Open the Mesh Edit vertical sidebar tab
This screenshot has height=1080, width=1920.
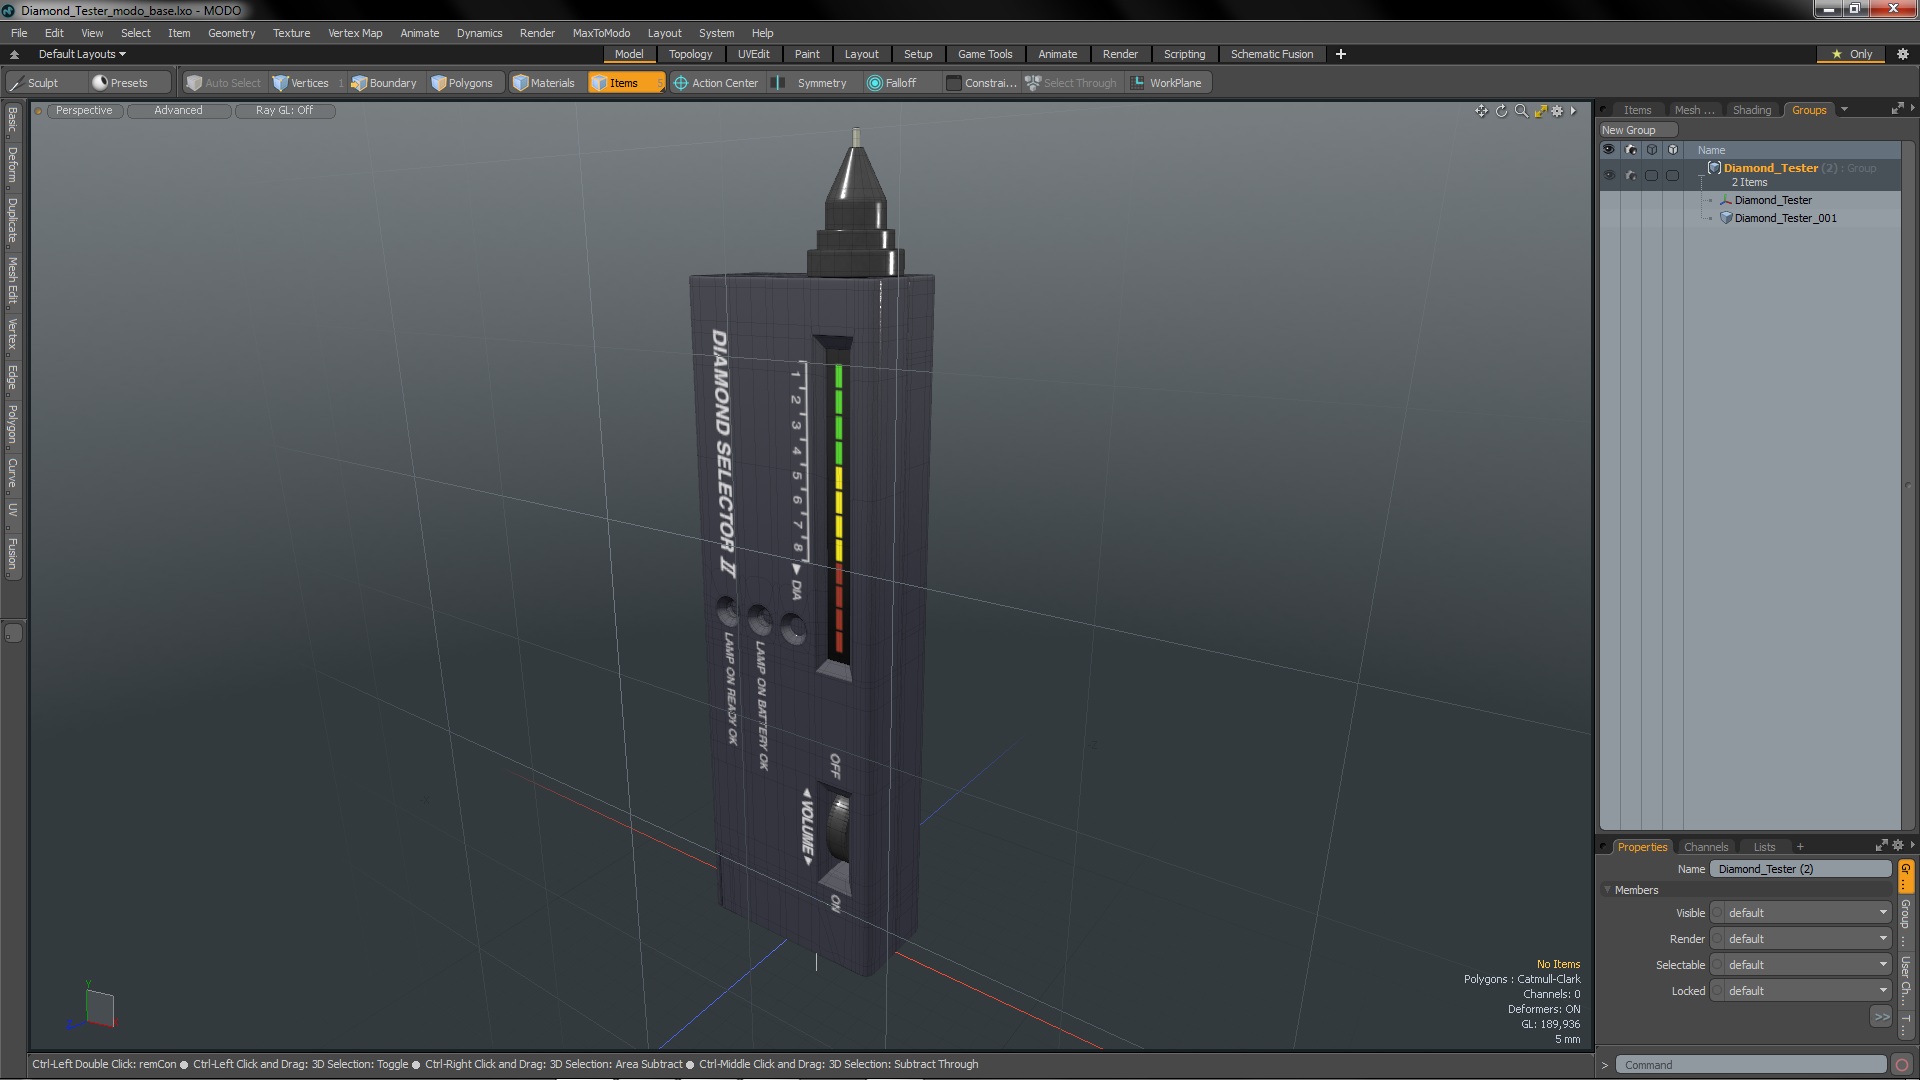12,281
